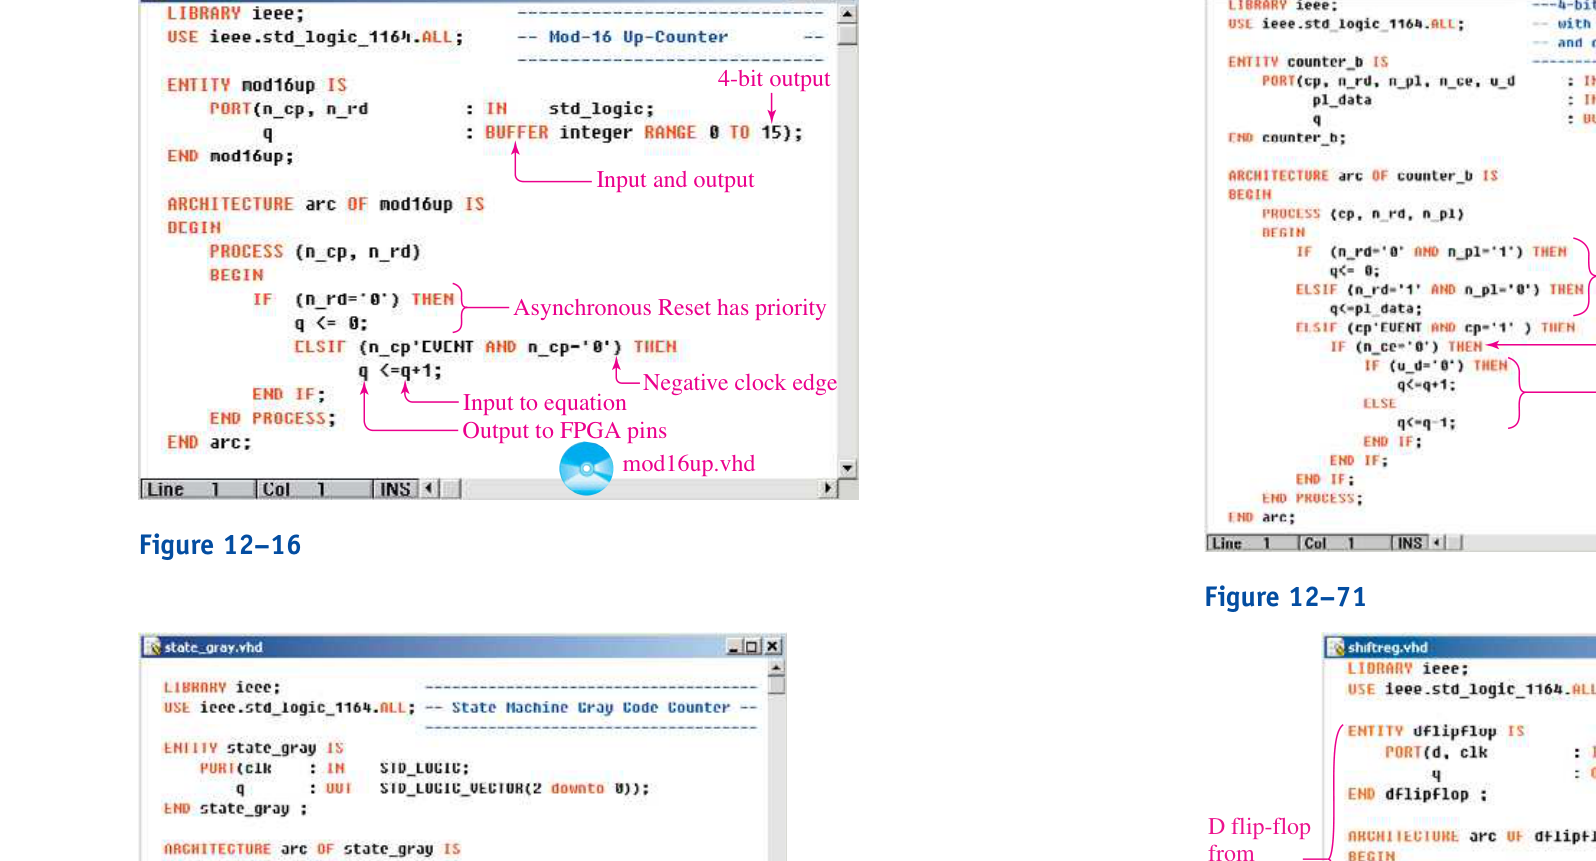Click the mod16up editor scroll-down arrow
Viewport: 1596px width, 861px height.
(847, 468)
